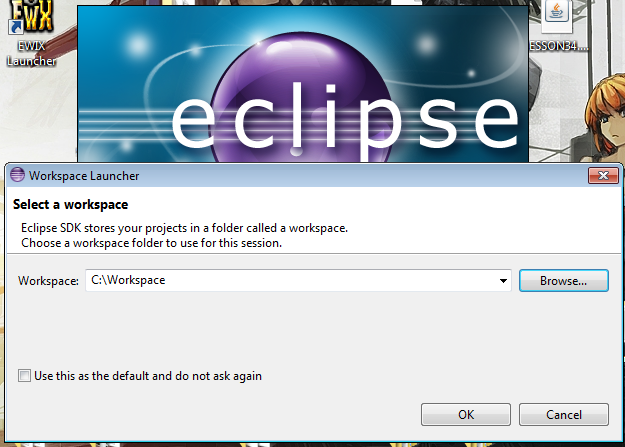Confirm the workspace with OK button

(466, 415)
